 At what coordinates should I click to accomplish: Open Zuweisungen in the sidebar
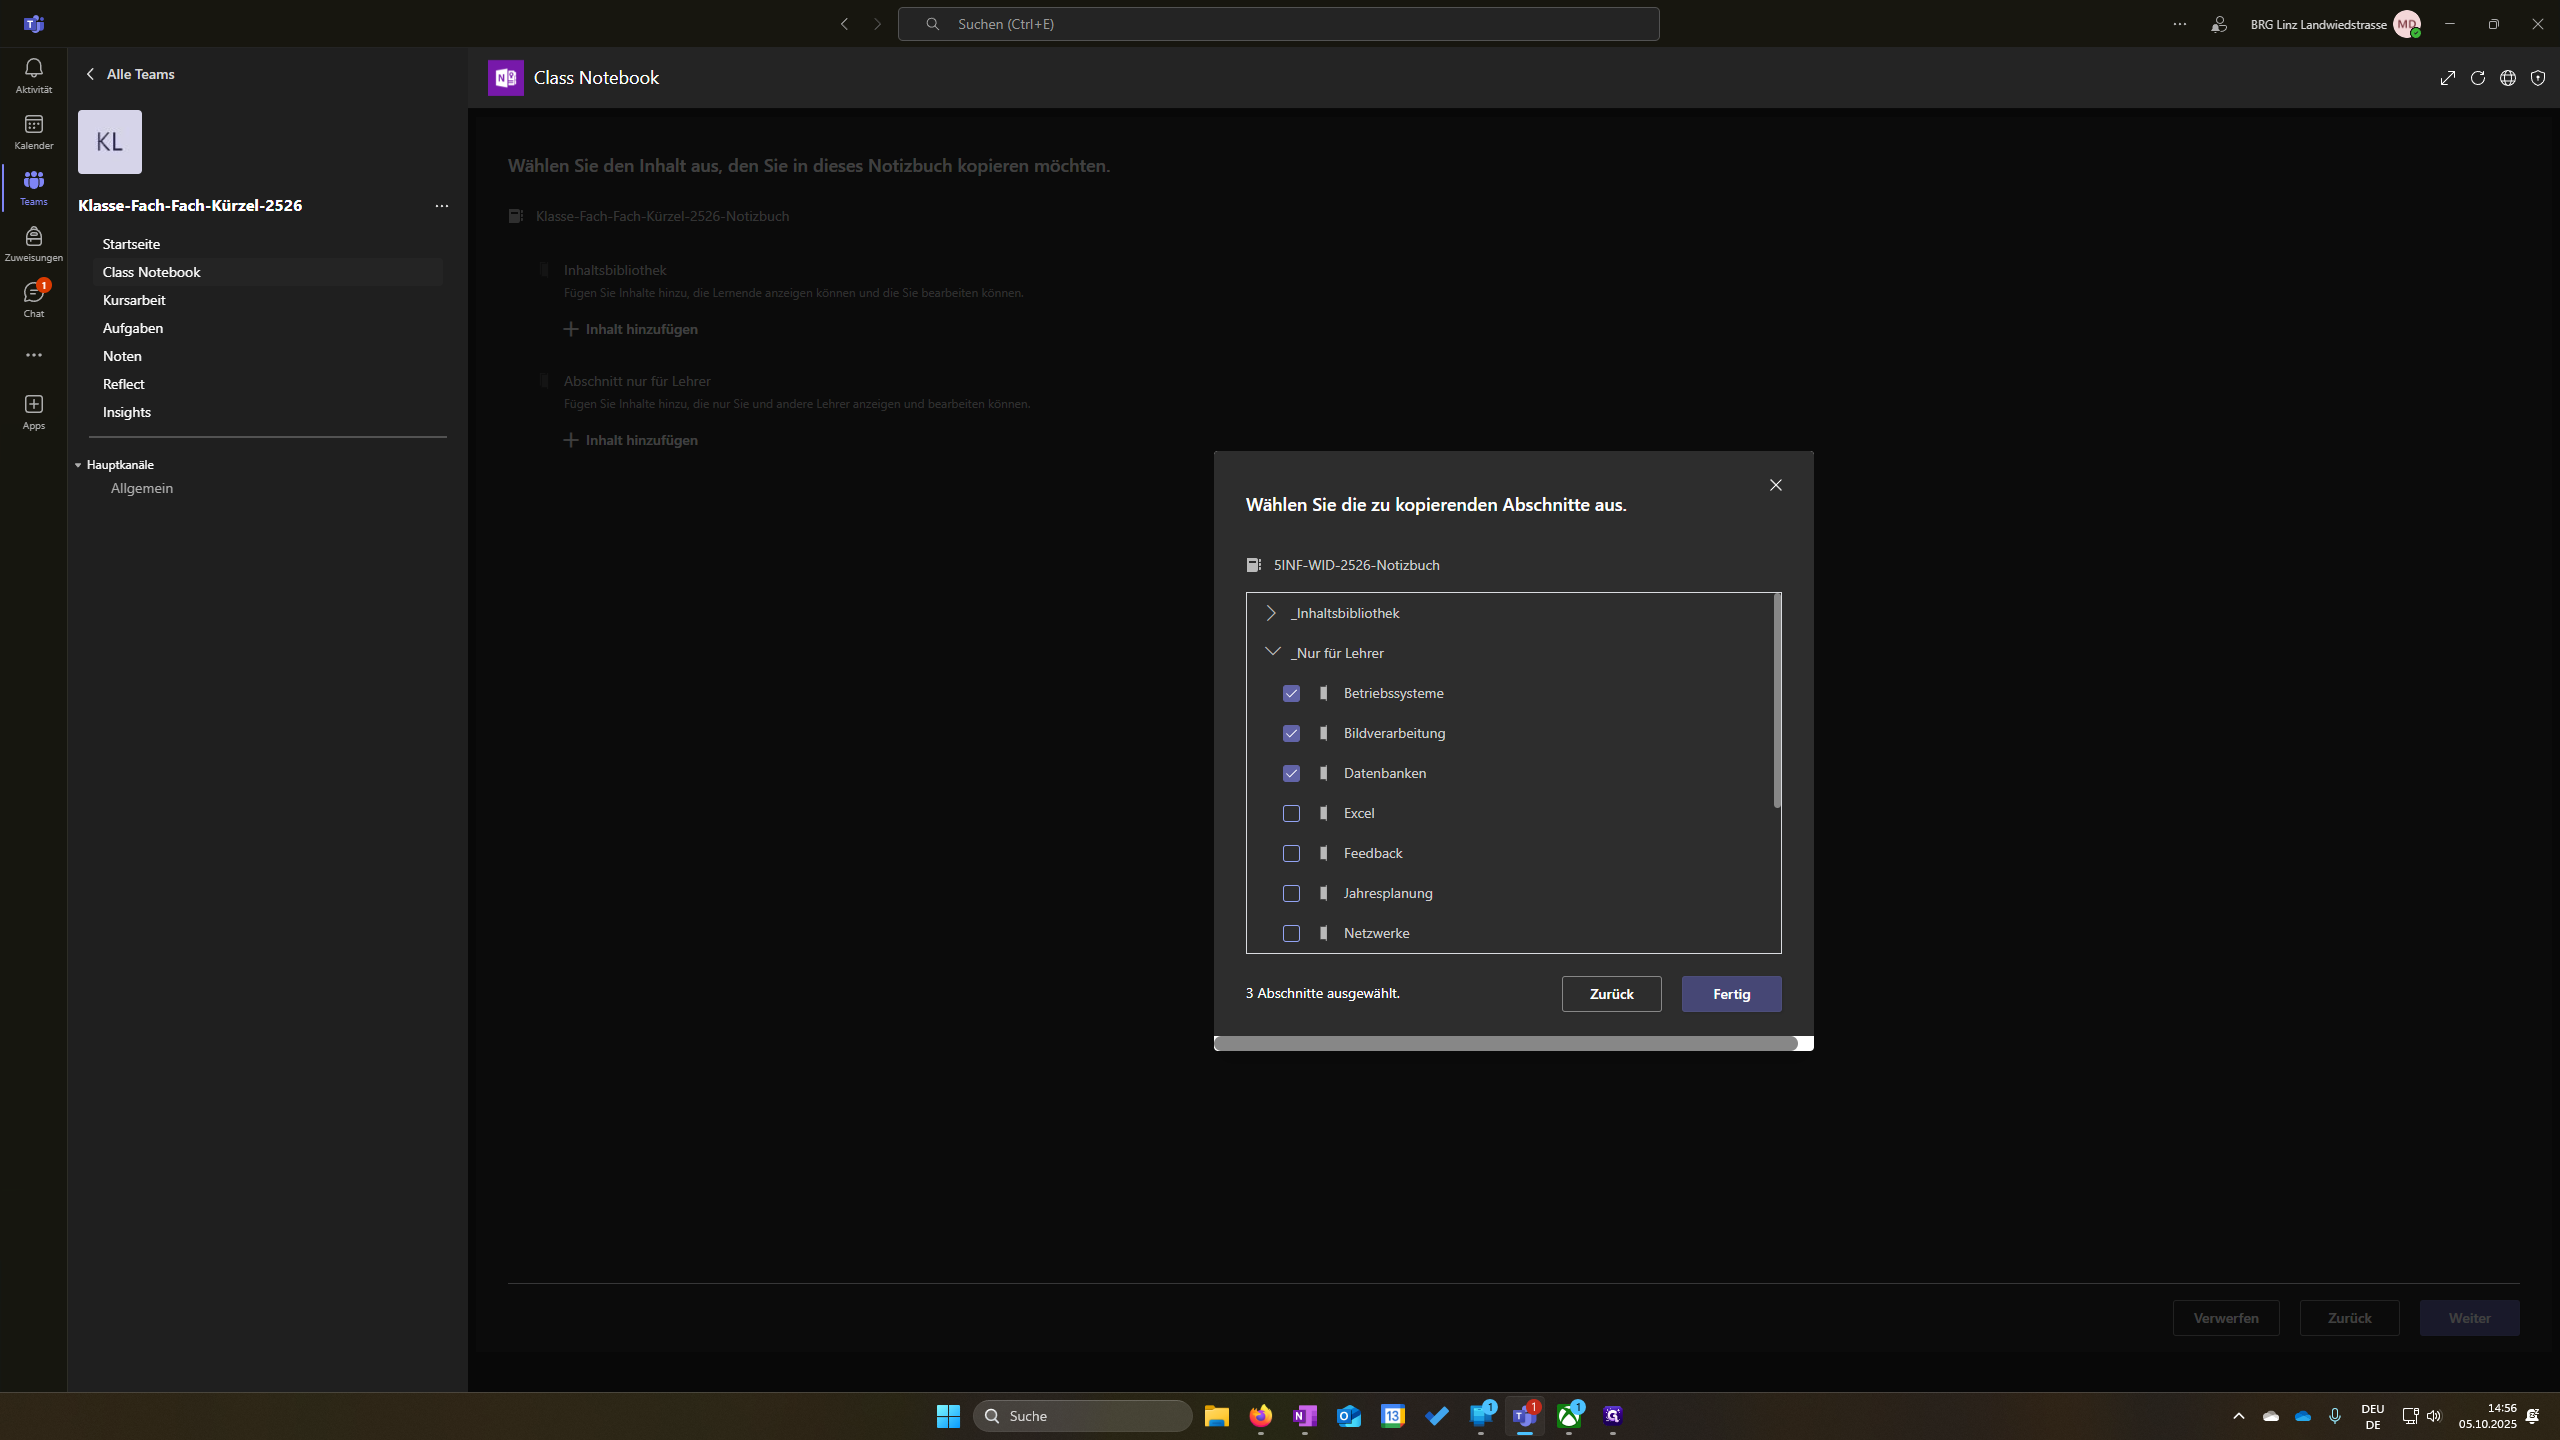click(33, 243)
